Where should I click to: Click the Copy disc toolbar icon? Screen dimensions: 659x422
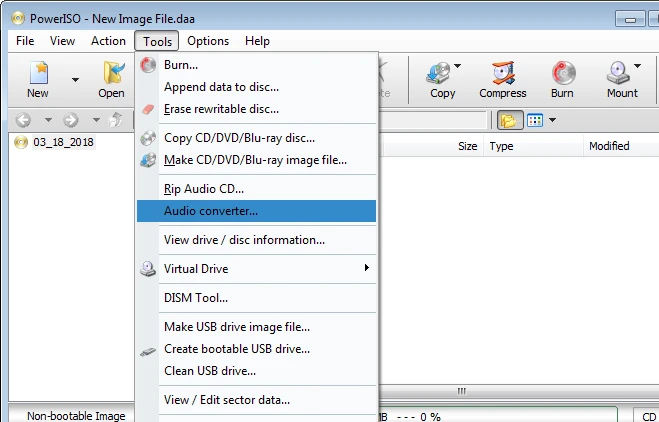(x=438, y=73)
